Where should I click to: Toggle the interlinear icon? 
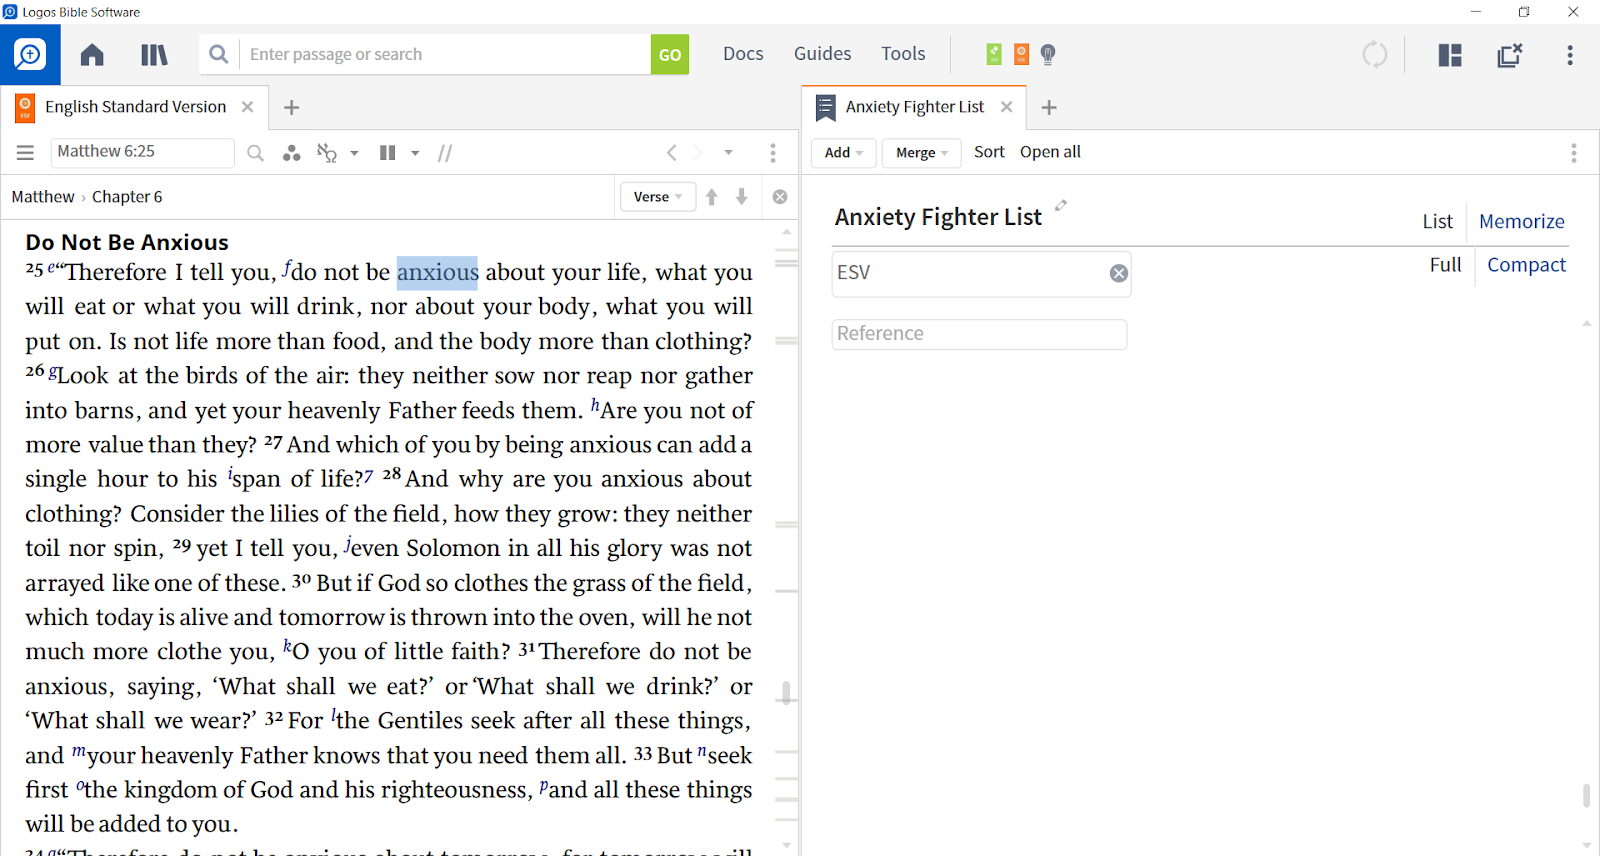pyautogui.click(x=327, y=153)
